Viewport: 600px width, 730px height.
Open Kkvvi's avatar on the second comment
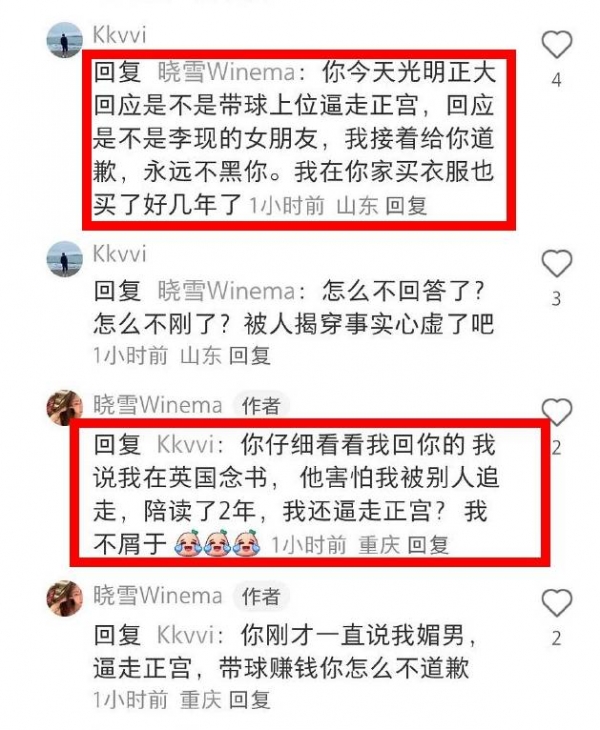click(x=65, y=259)
